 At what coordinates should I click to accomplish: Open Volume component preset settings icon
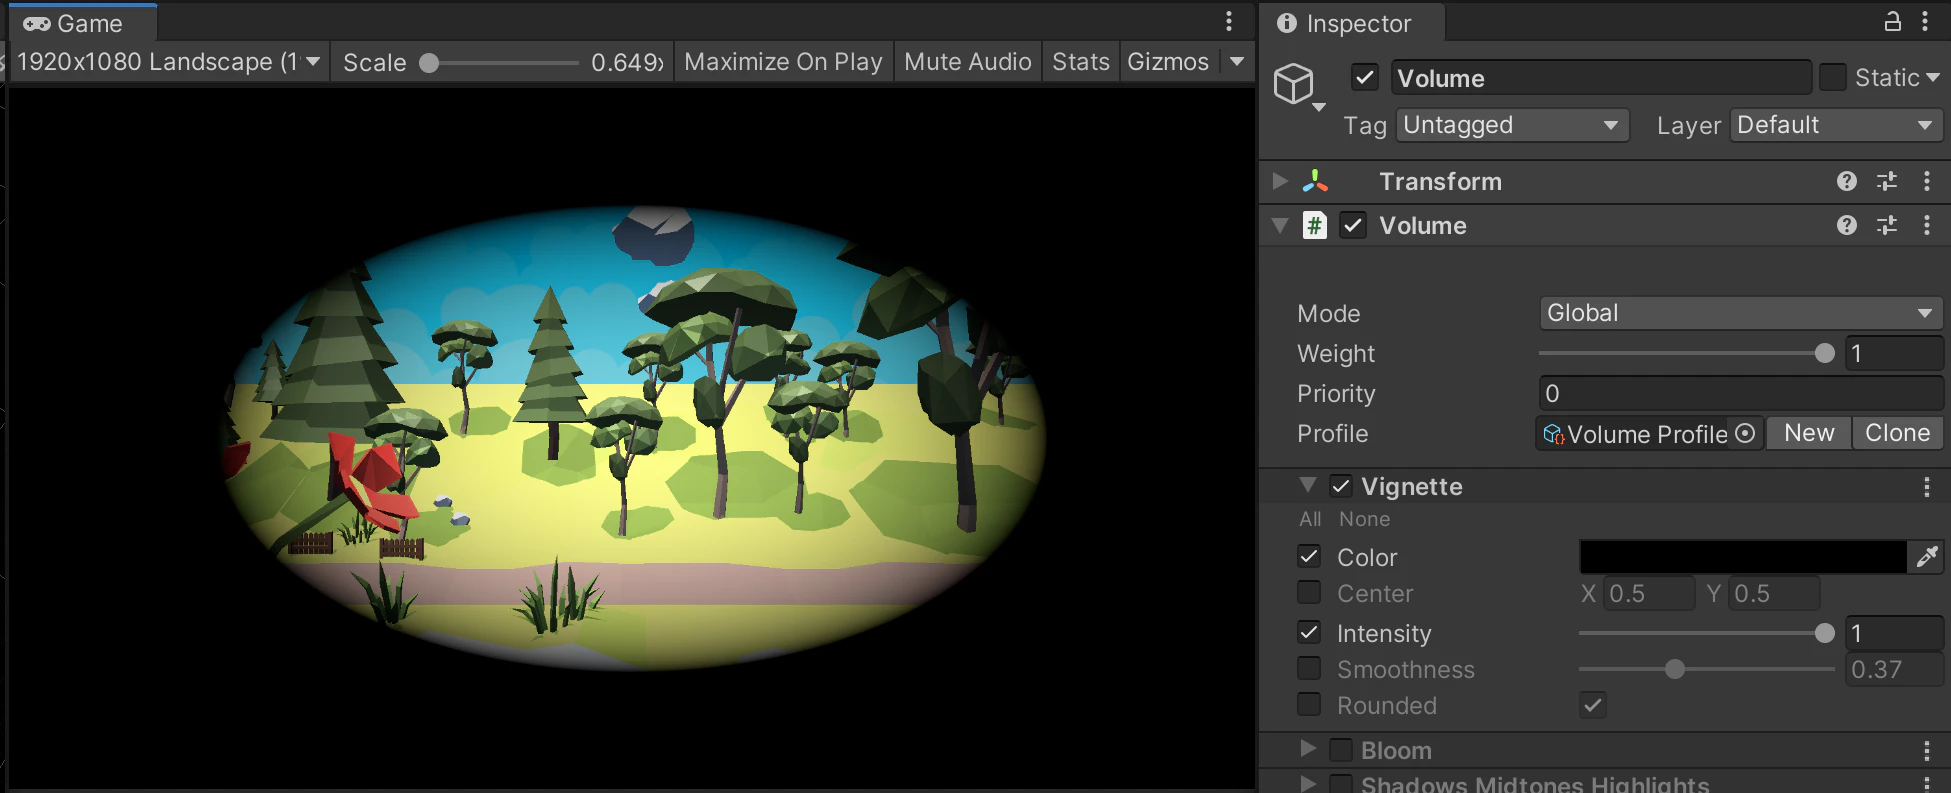[x=1887, y=225]
